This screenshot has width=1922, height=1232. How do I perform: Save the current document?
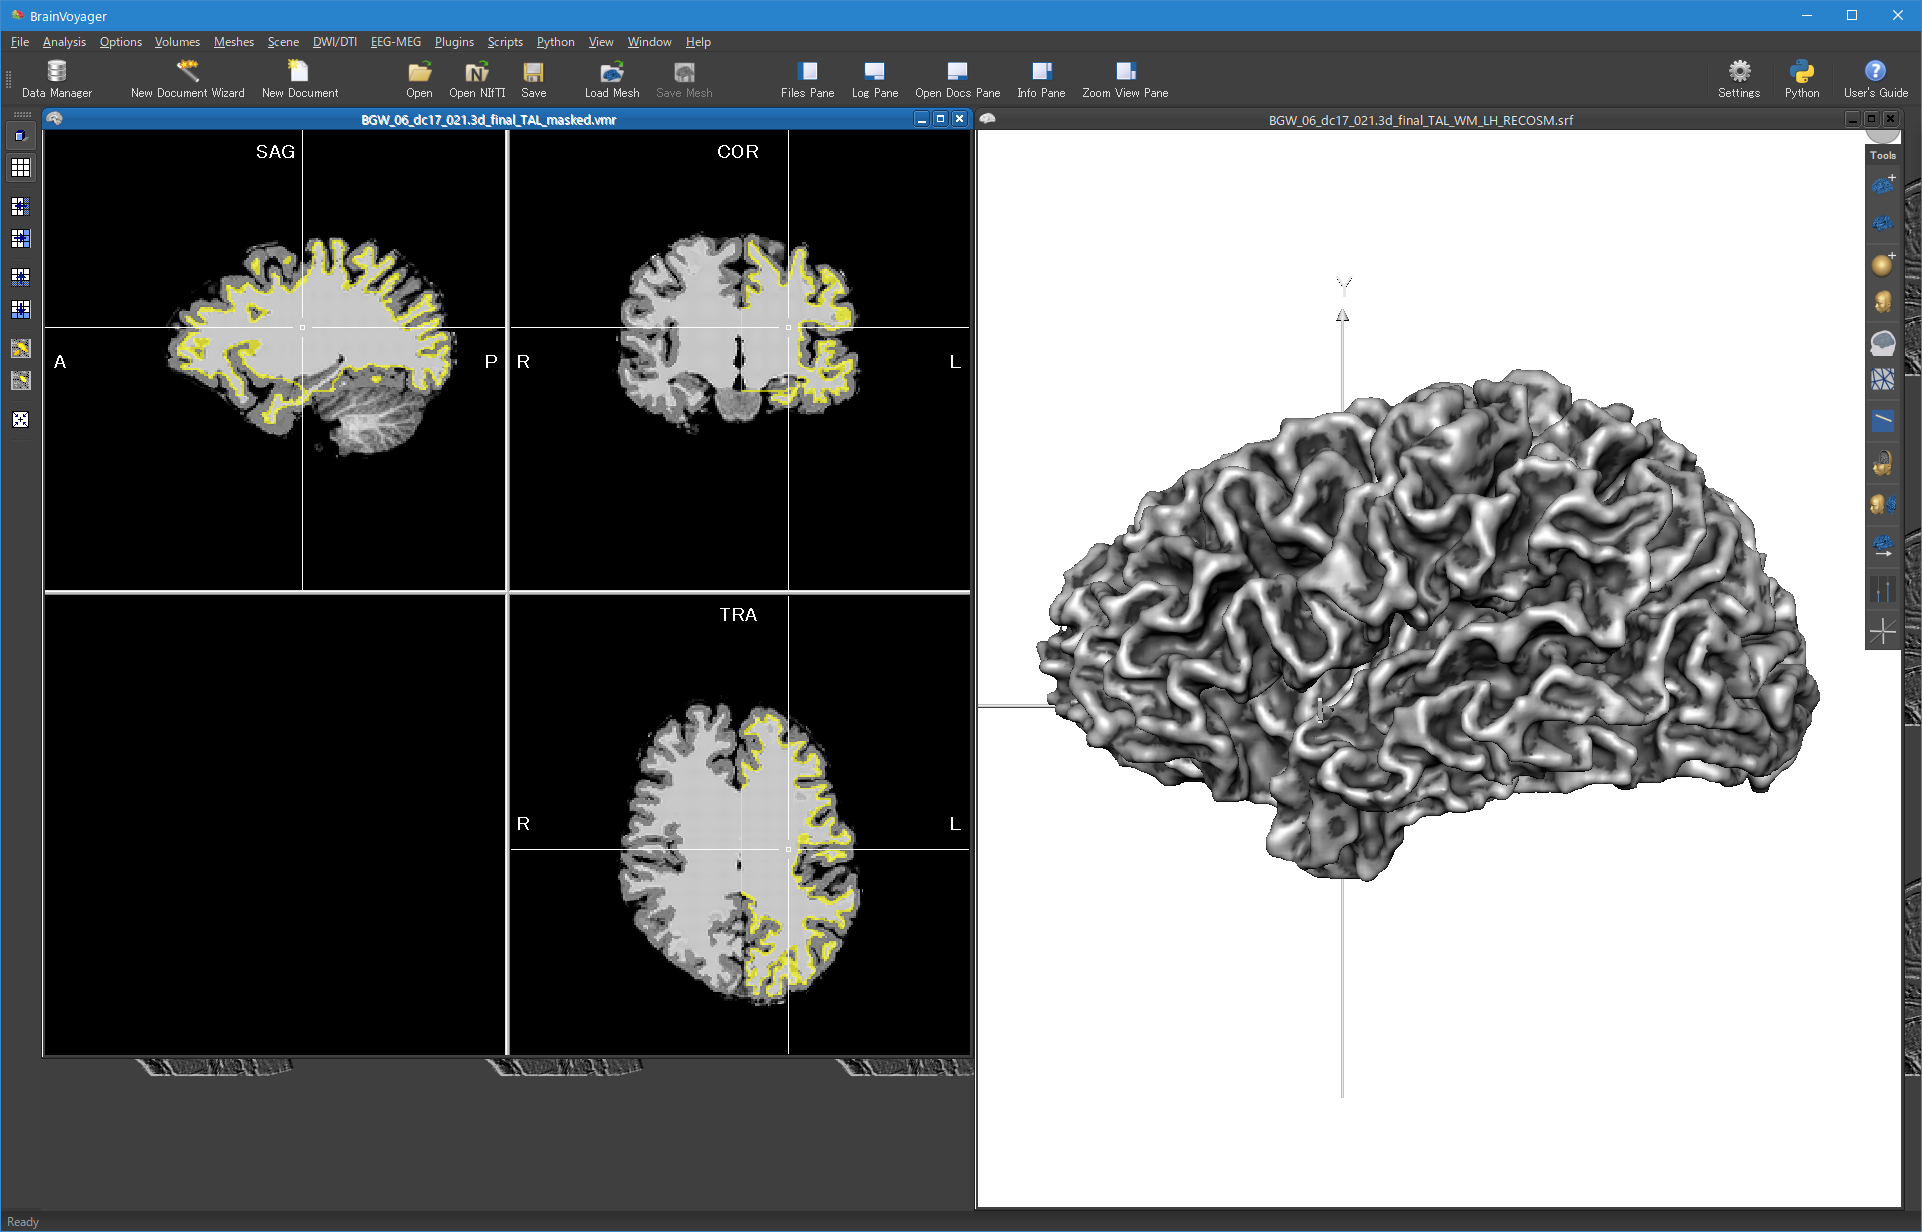coord(533,79)
